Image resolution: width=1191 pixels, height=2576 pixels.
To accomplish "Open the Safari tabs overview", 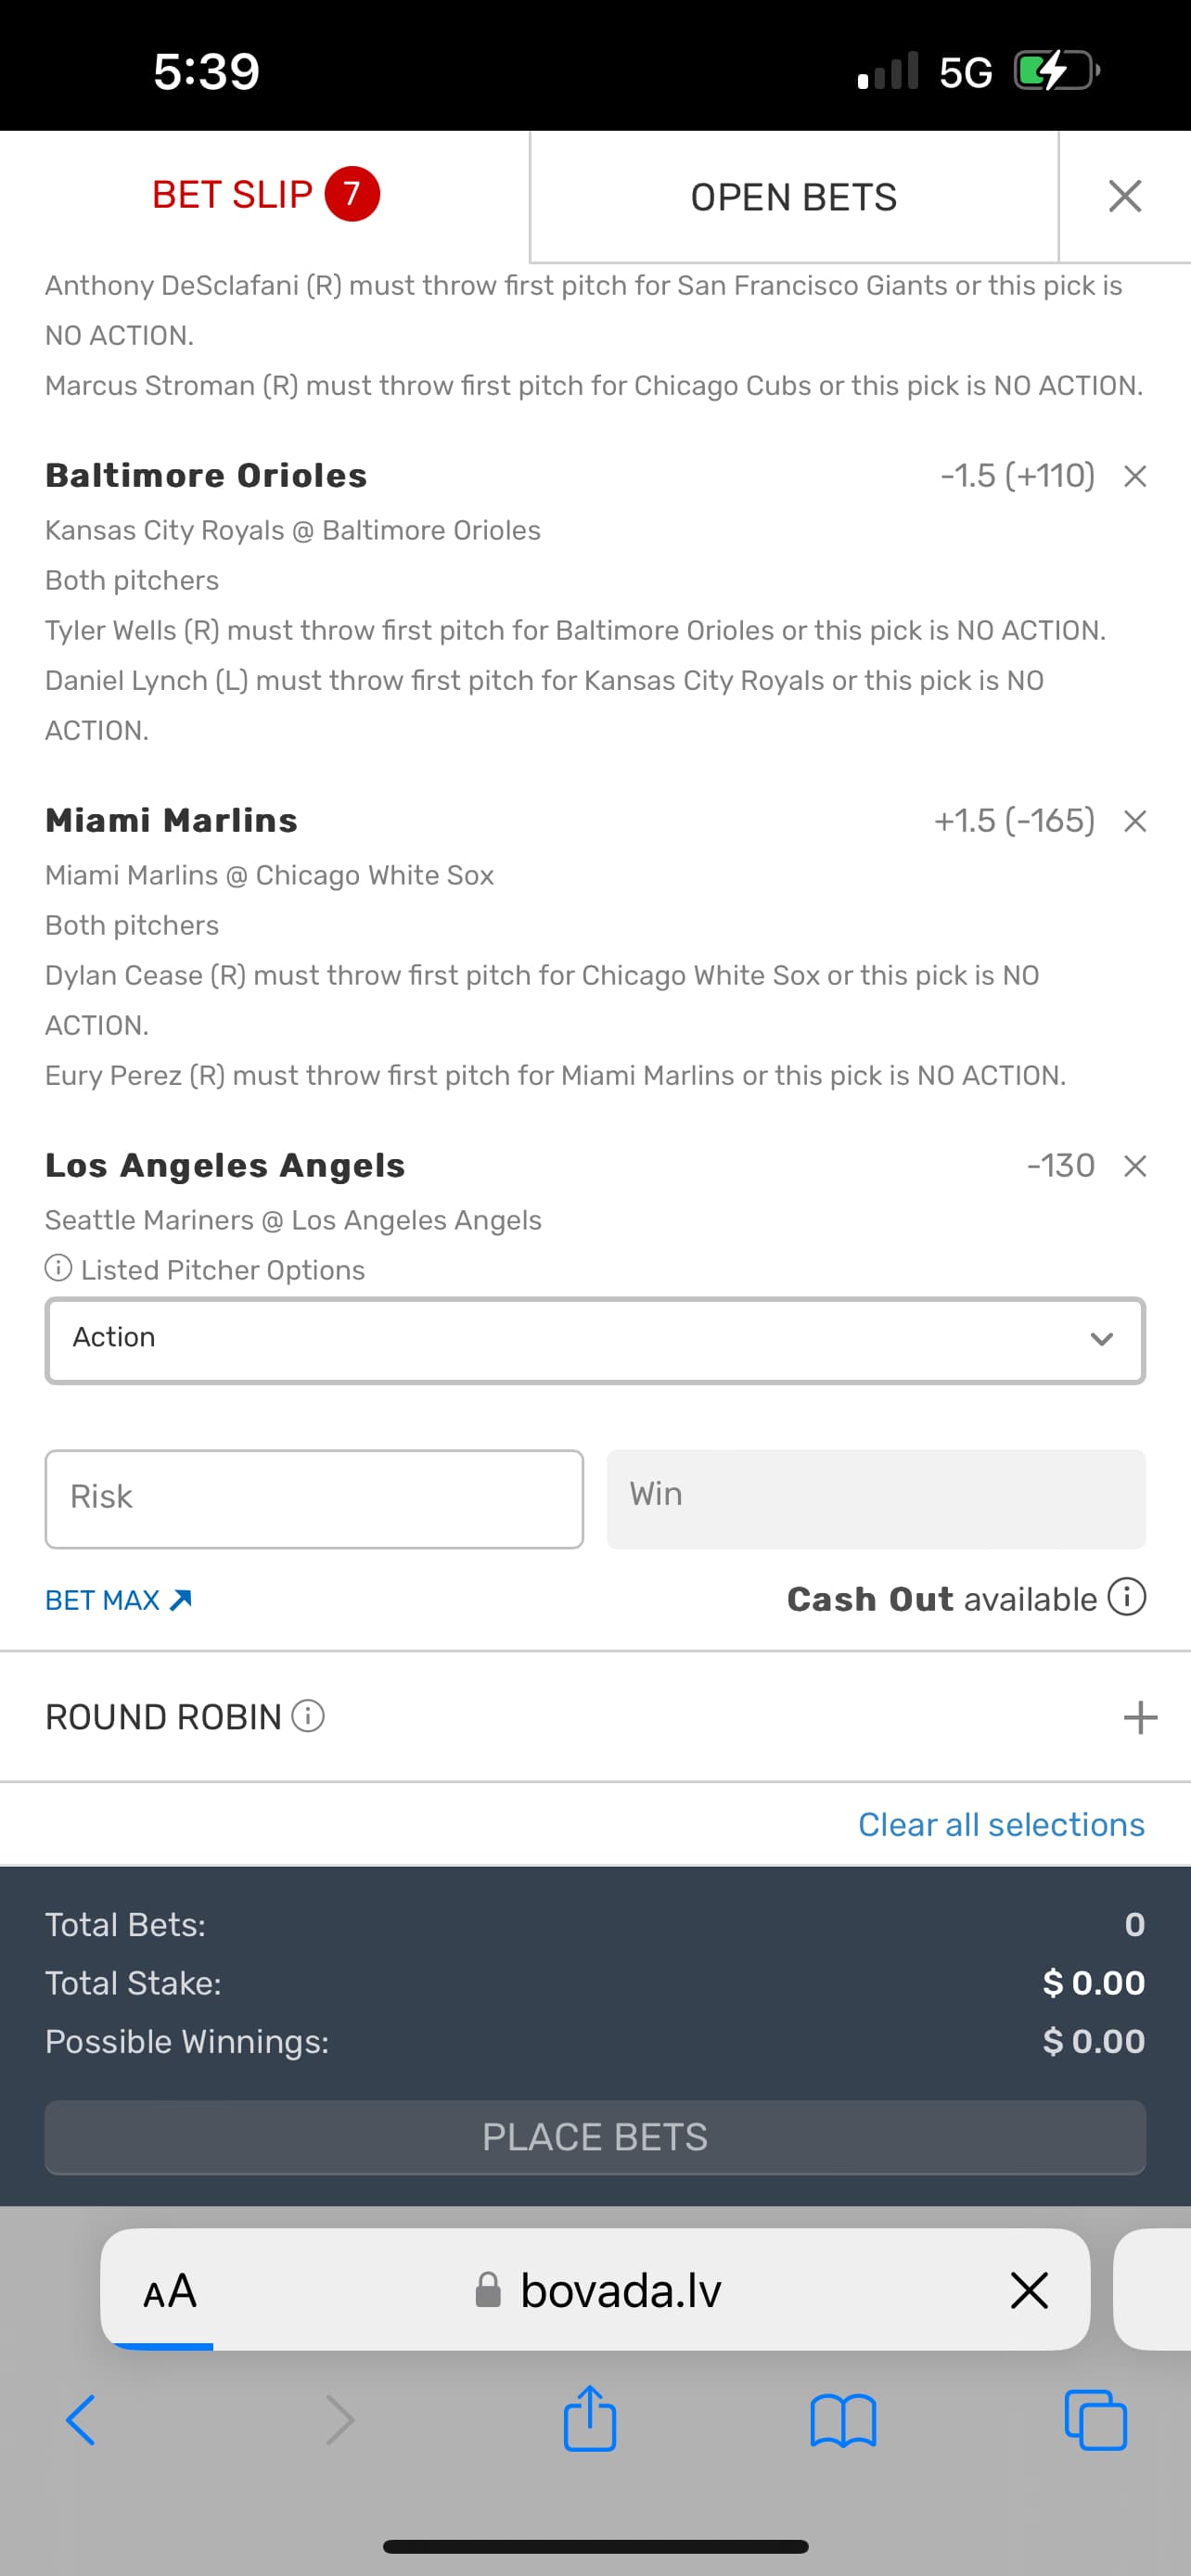I will click(1096, 2420).
